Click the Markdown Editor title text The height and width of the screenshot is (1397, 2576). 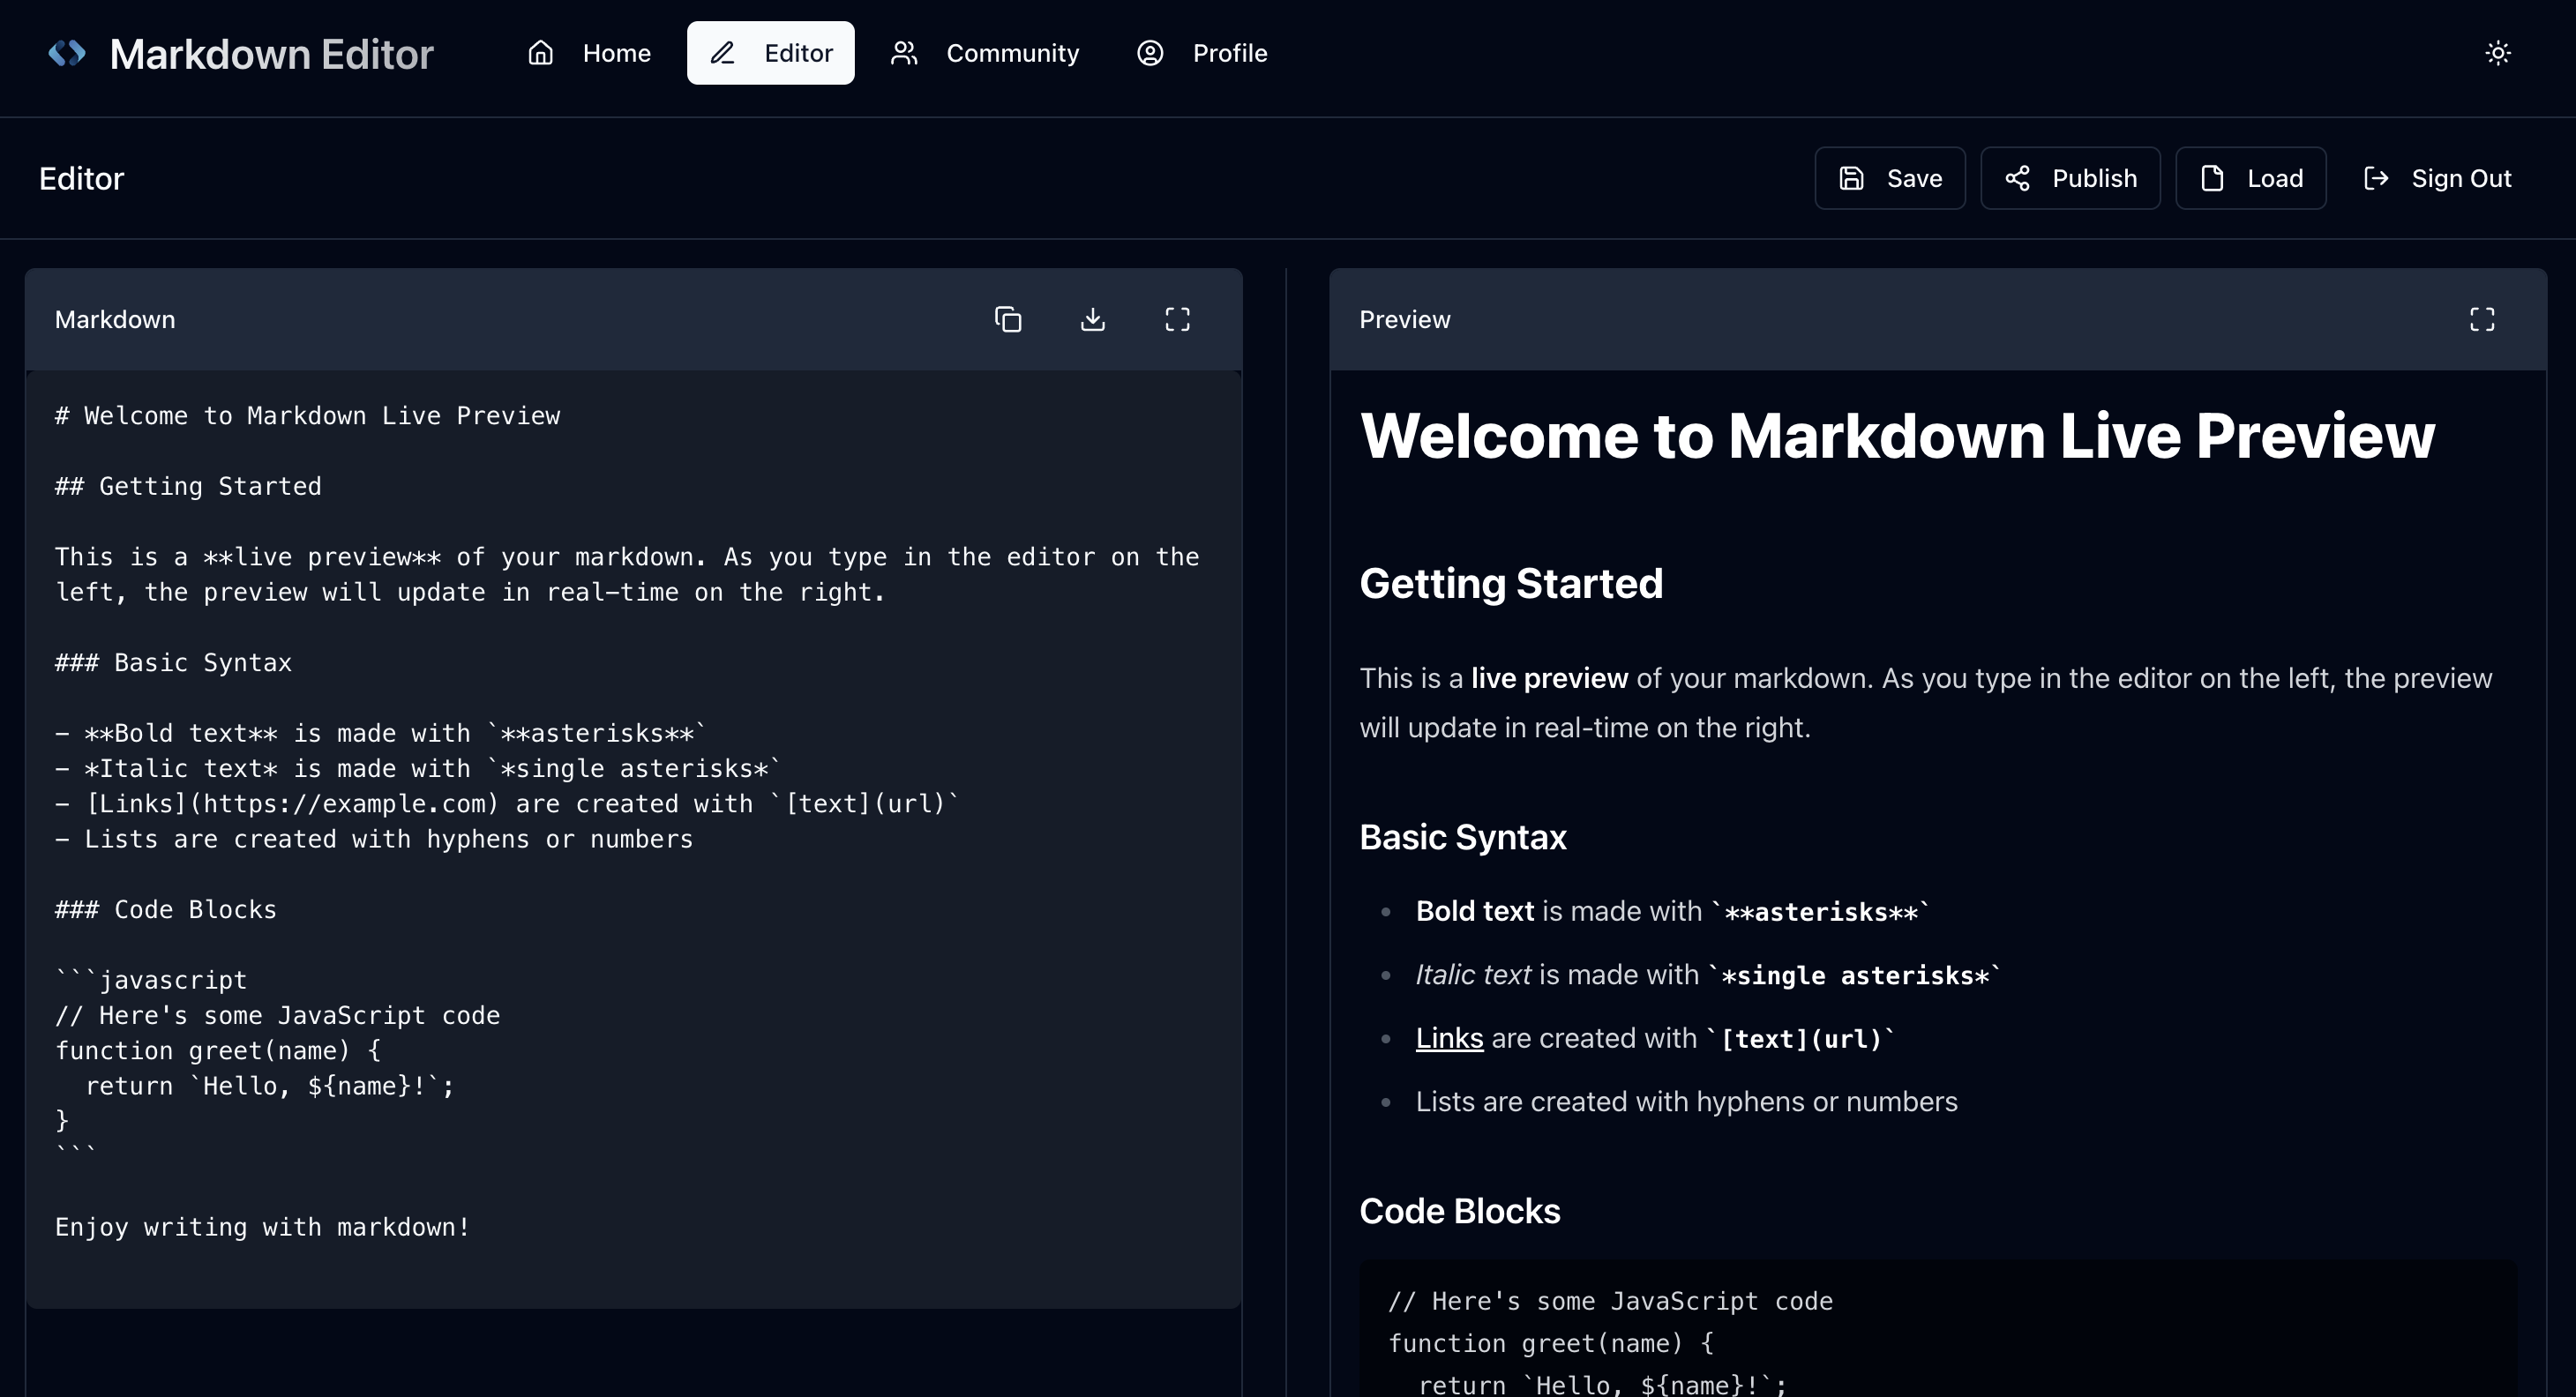(271, 53)
